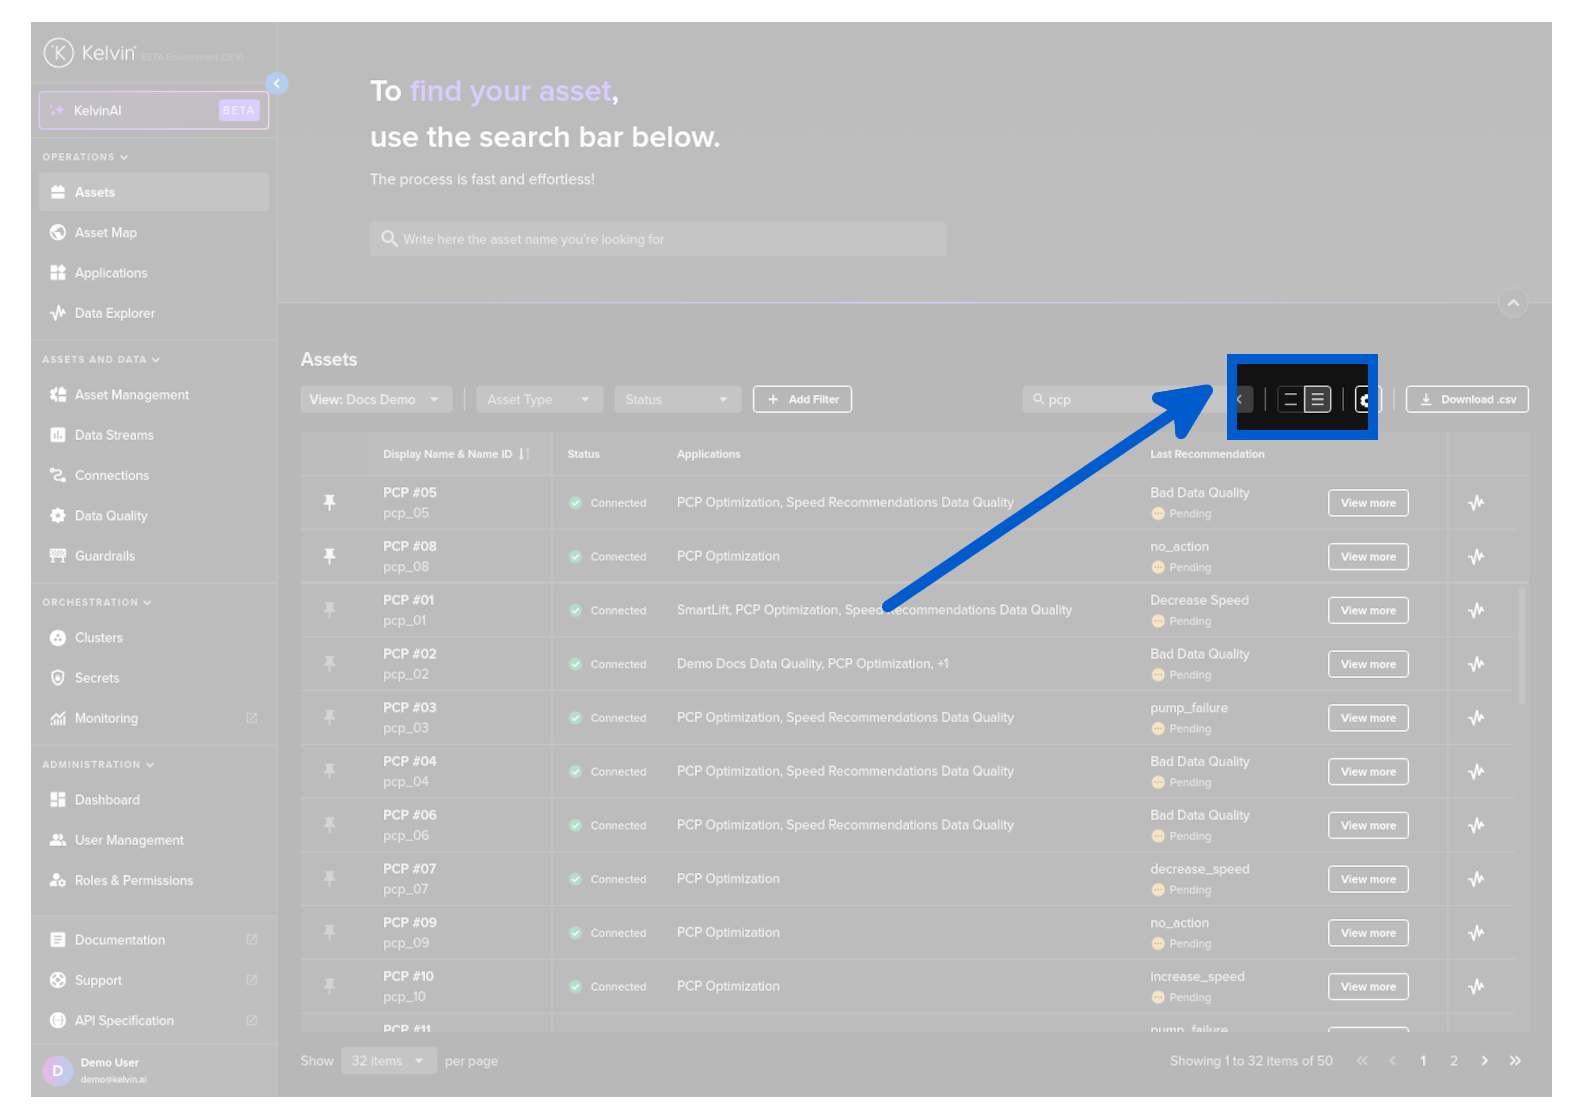Click the asset name search field

pyautogui.click(x=657, y=239)
